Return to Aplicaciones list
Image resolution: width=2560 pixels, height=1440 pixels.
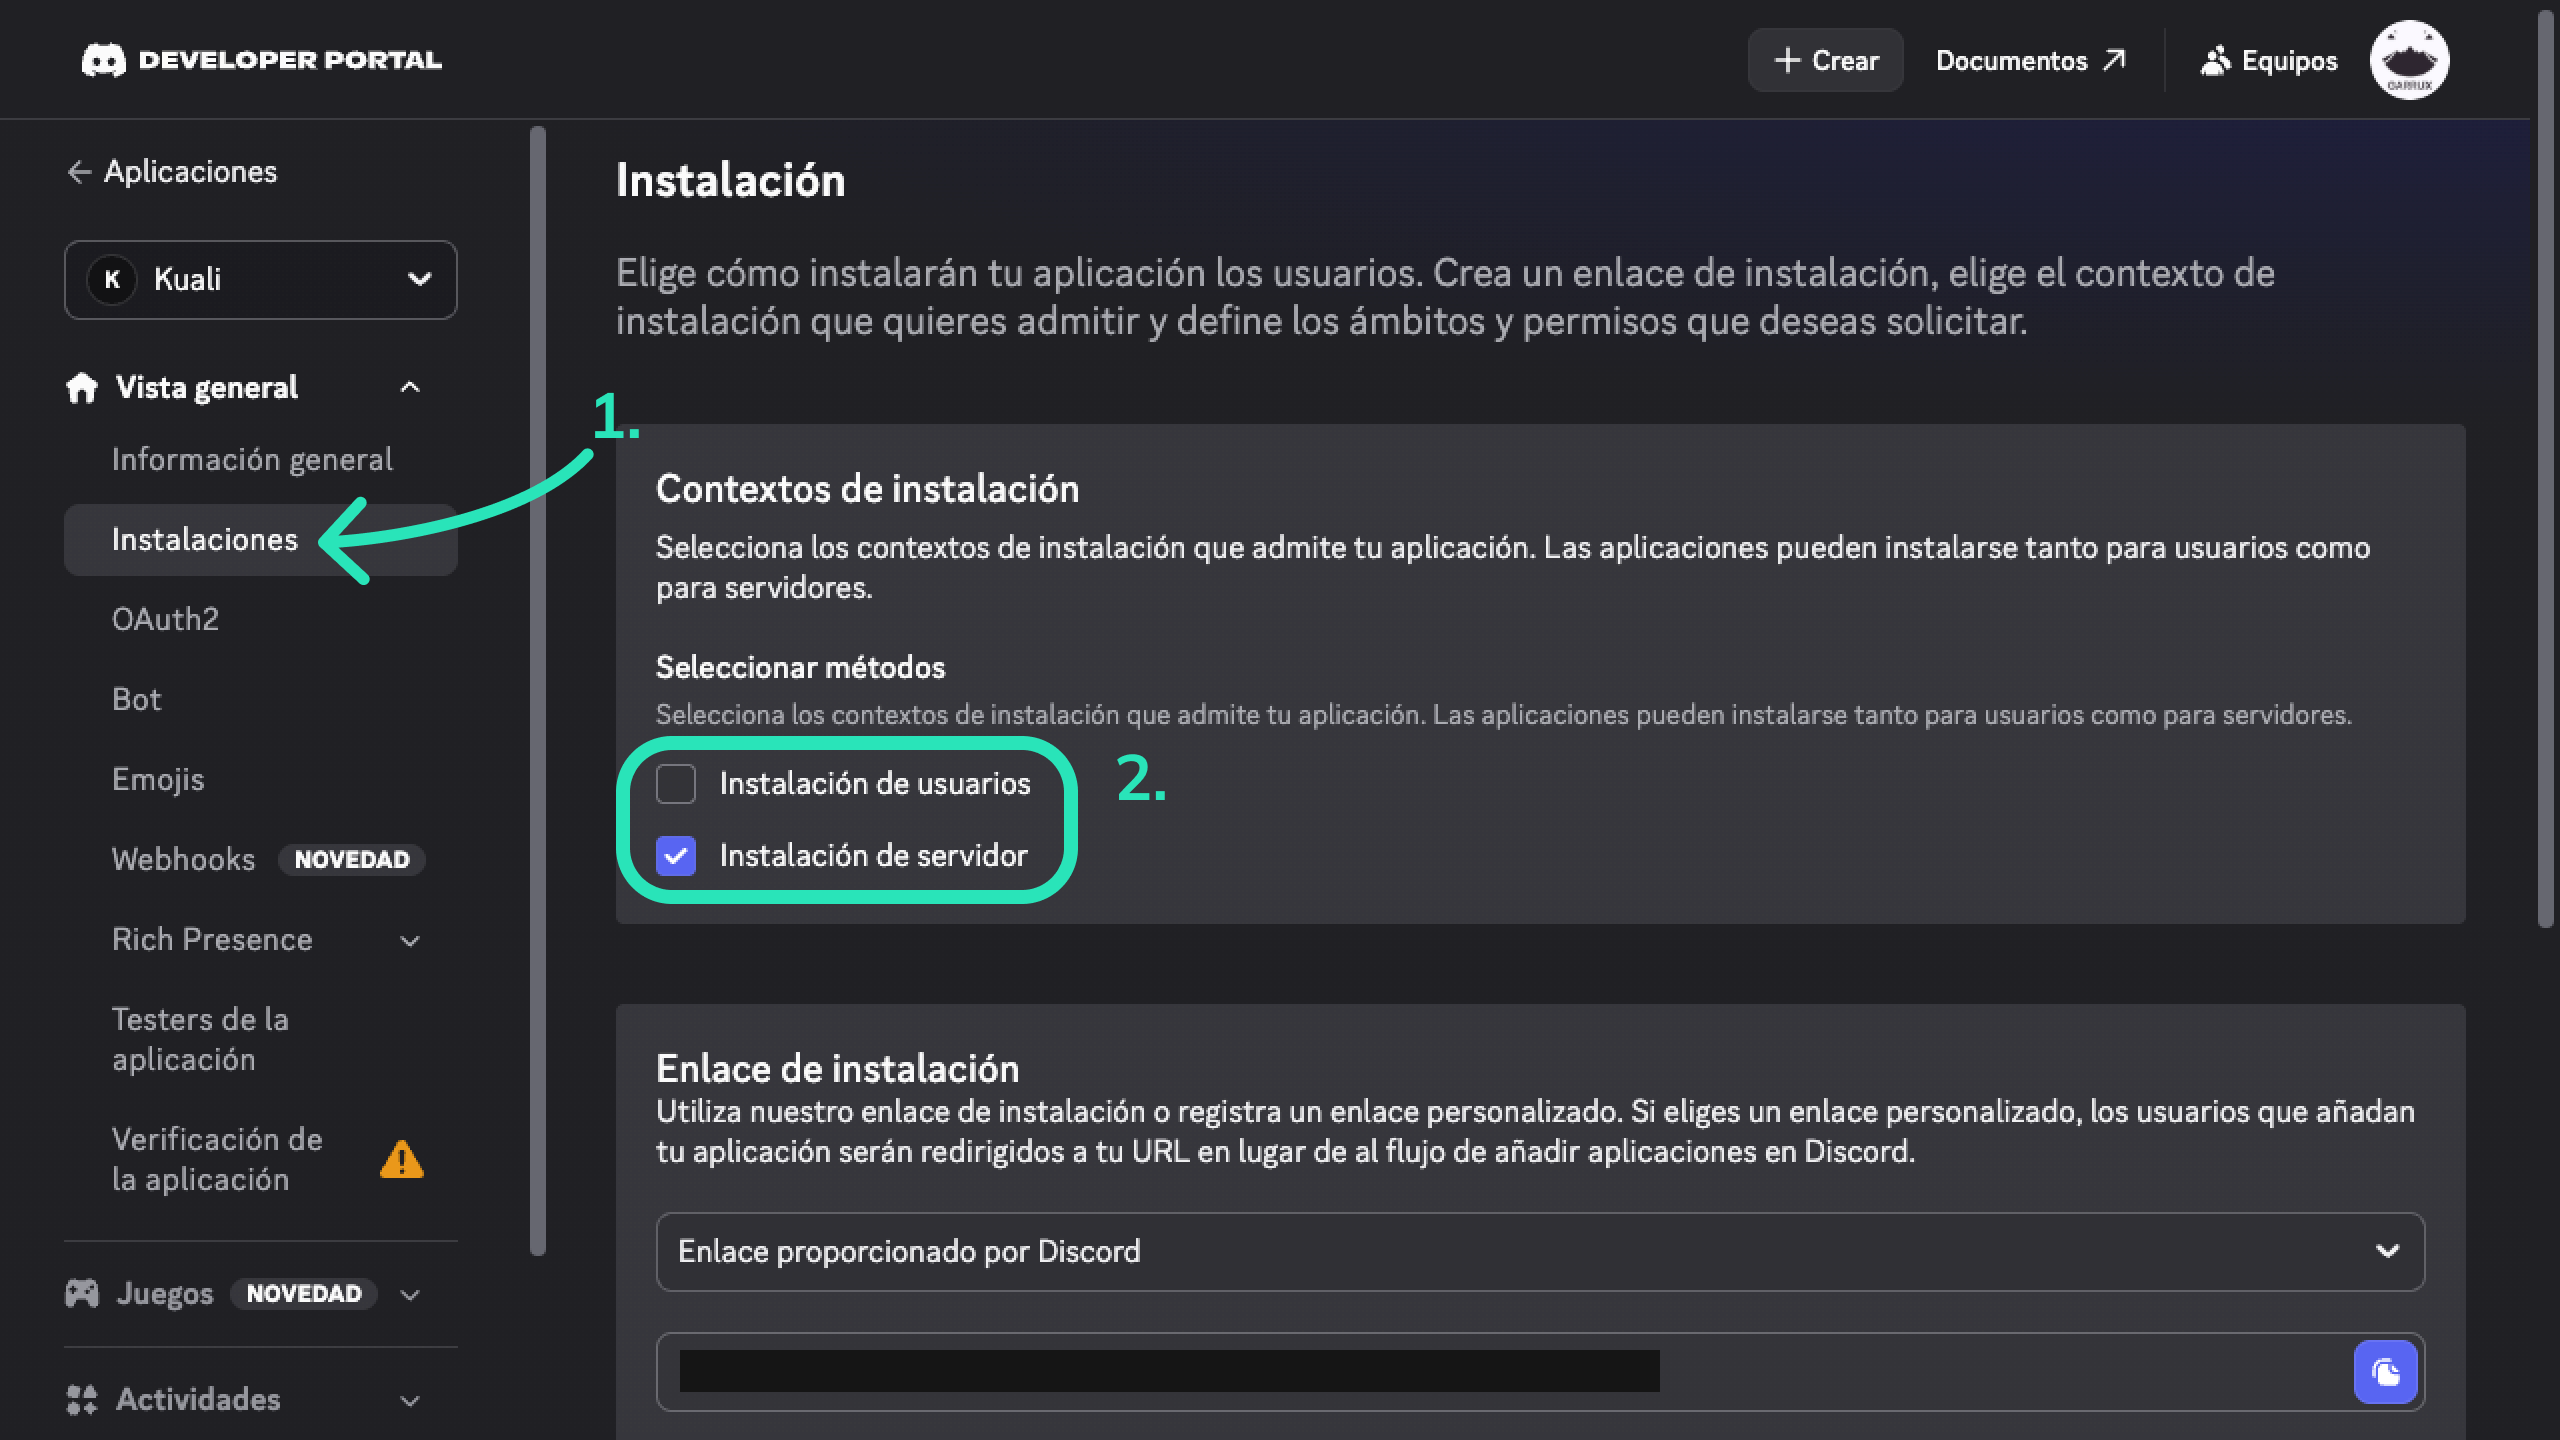[x=172, y=172]
